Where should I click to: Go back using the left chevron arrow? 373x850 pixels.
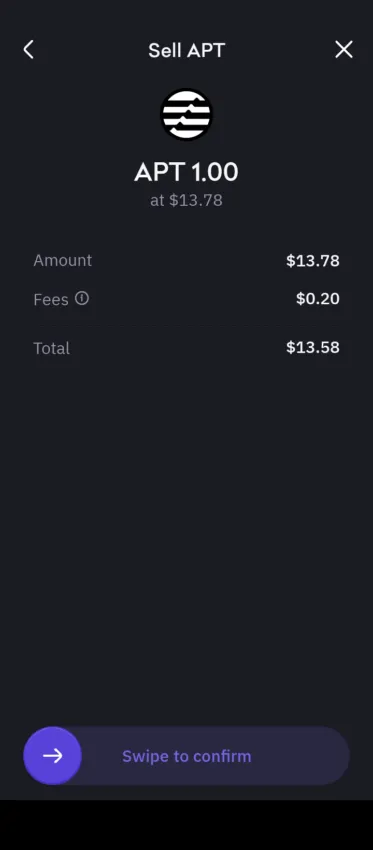28,50
